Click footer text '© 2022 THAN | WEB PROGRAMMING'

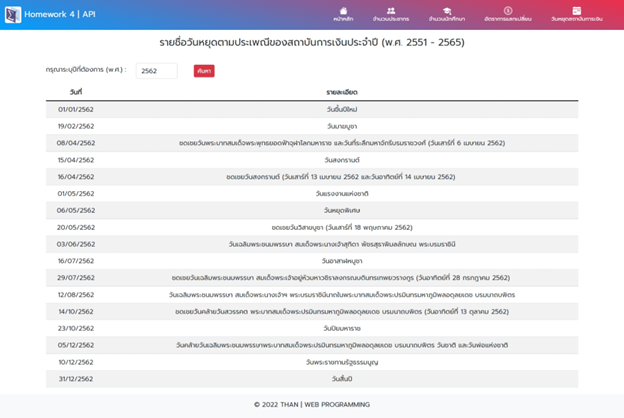click(312, 404)
